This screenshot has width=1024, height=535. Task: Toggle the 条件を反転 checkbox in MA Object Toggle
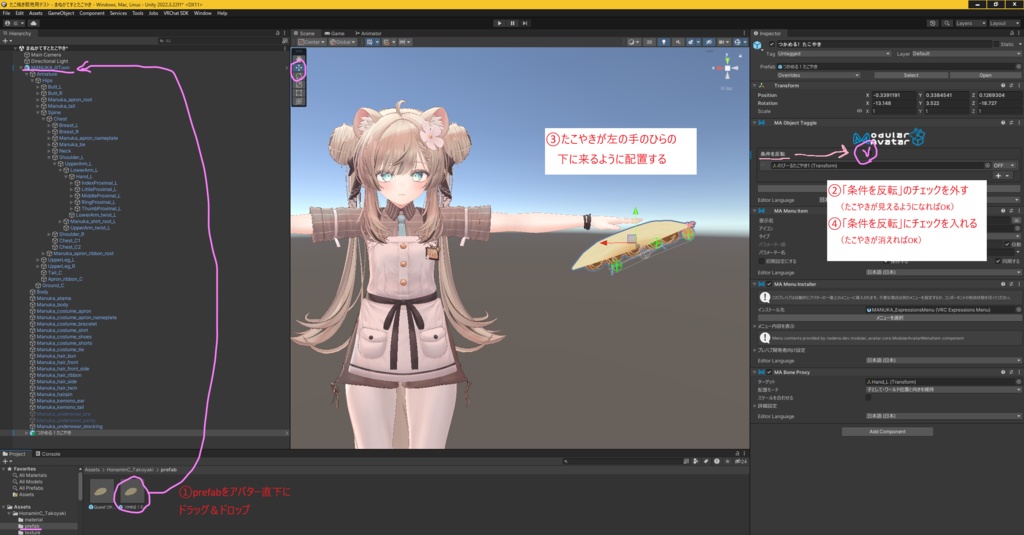click(866, 152)
